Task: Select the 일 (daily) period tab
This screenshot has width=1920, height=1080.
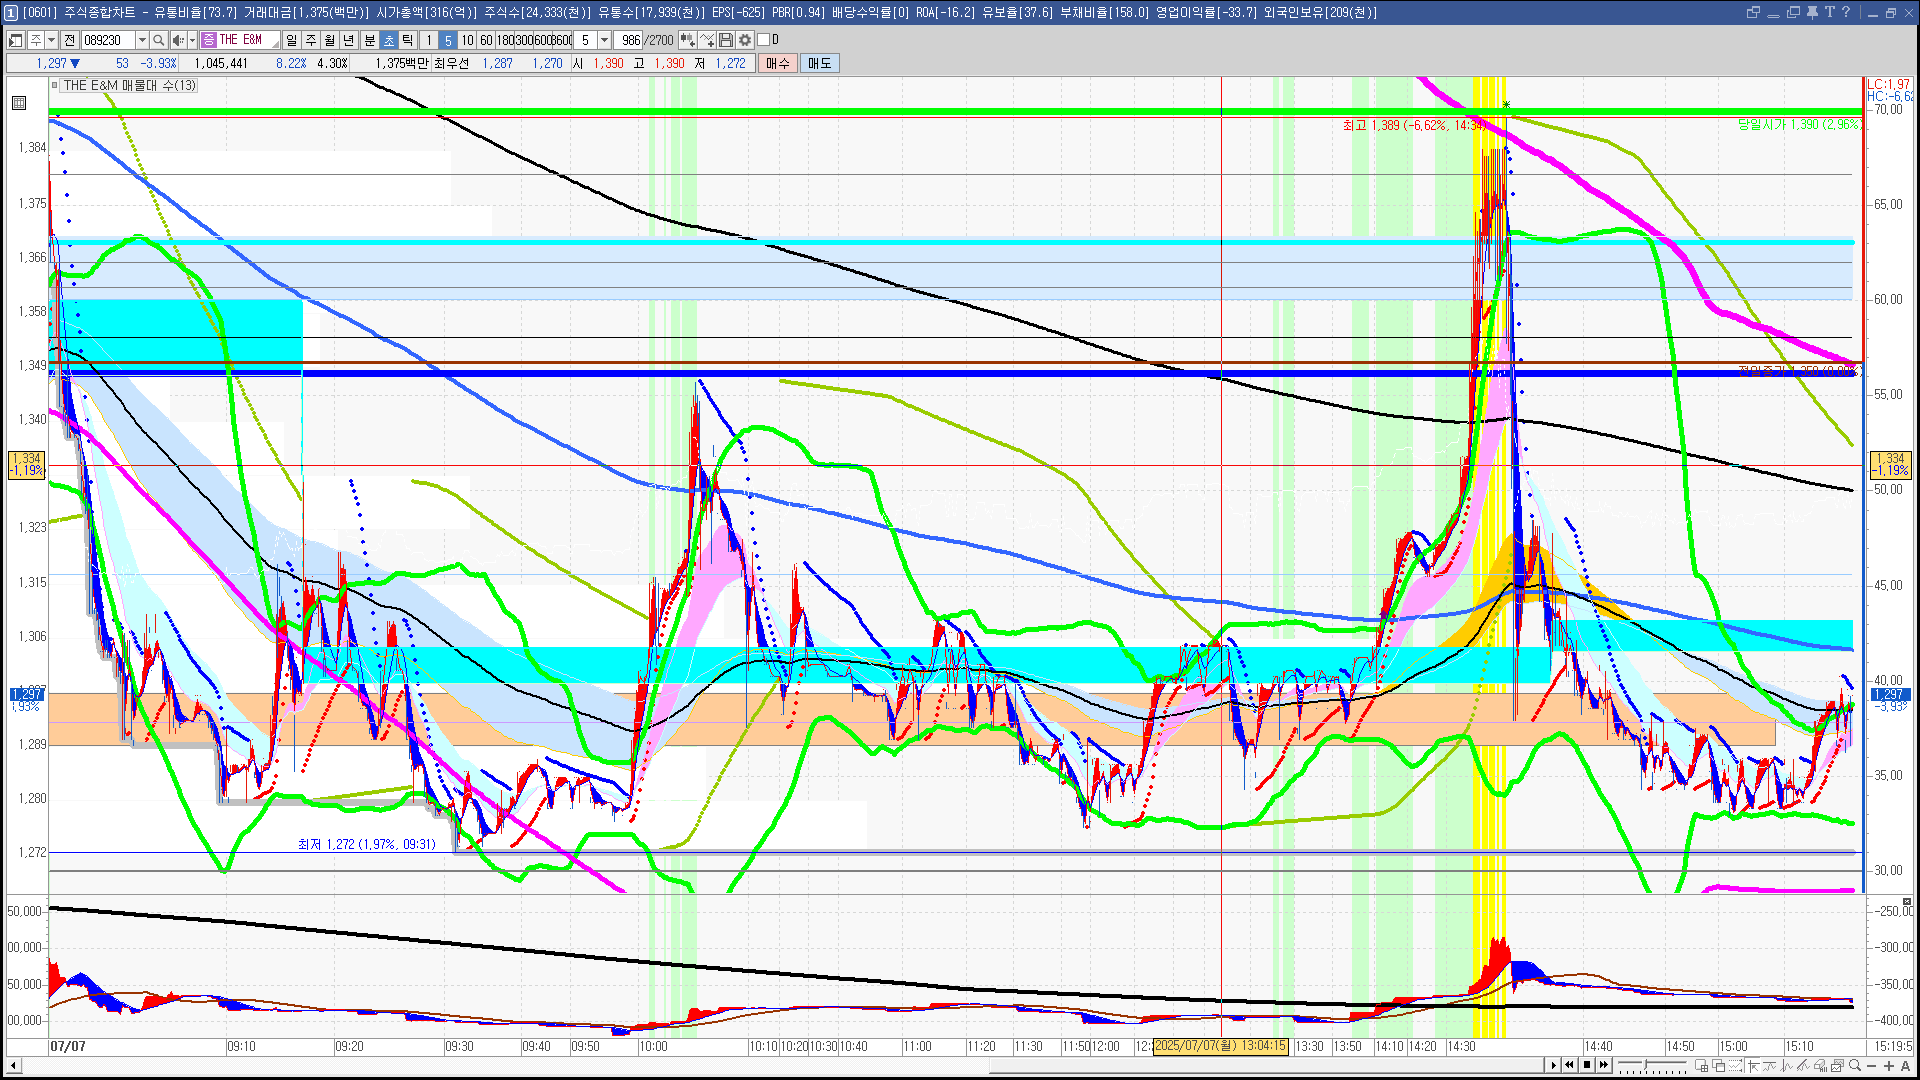Action: (291, 40)
